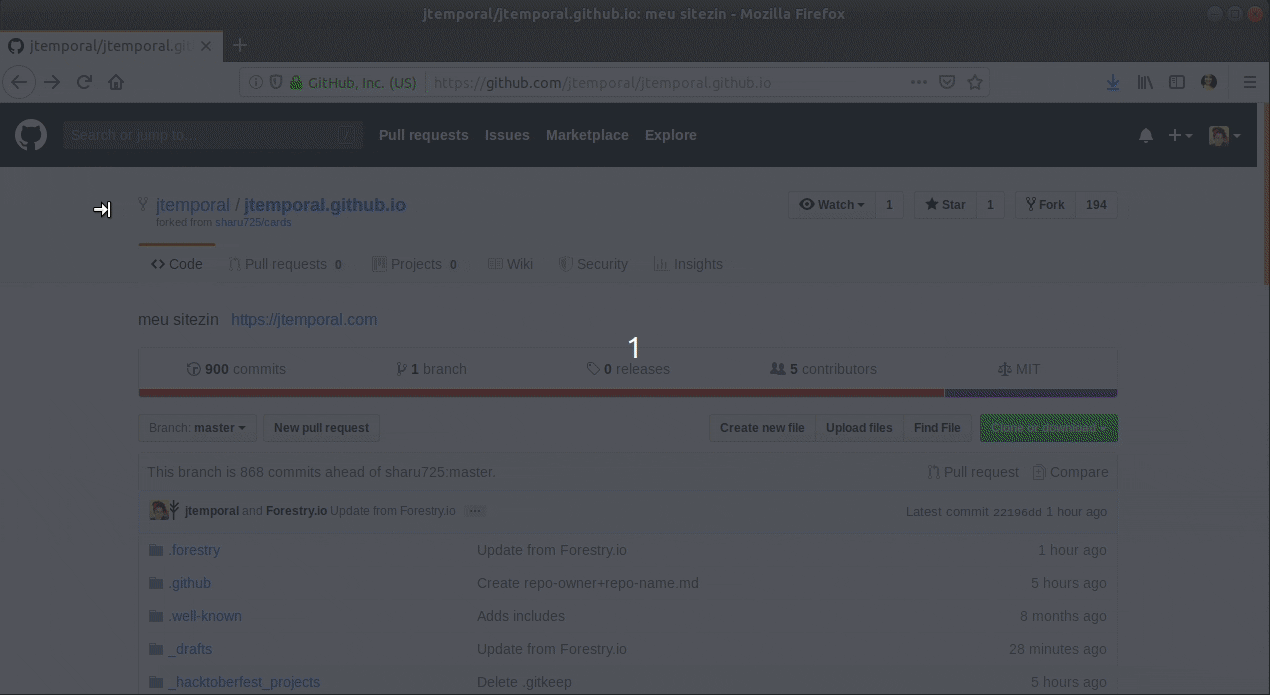Open the notifications bell

tap(1146, 135)
